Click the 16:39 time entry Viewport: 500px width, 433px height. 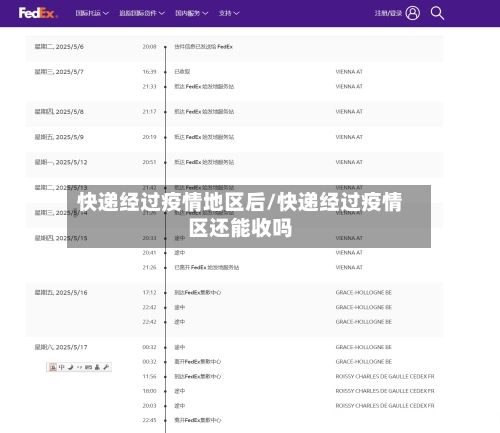click(x=149, y=72)
